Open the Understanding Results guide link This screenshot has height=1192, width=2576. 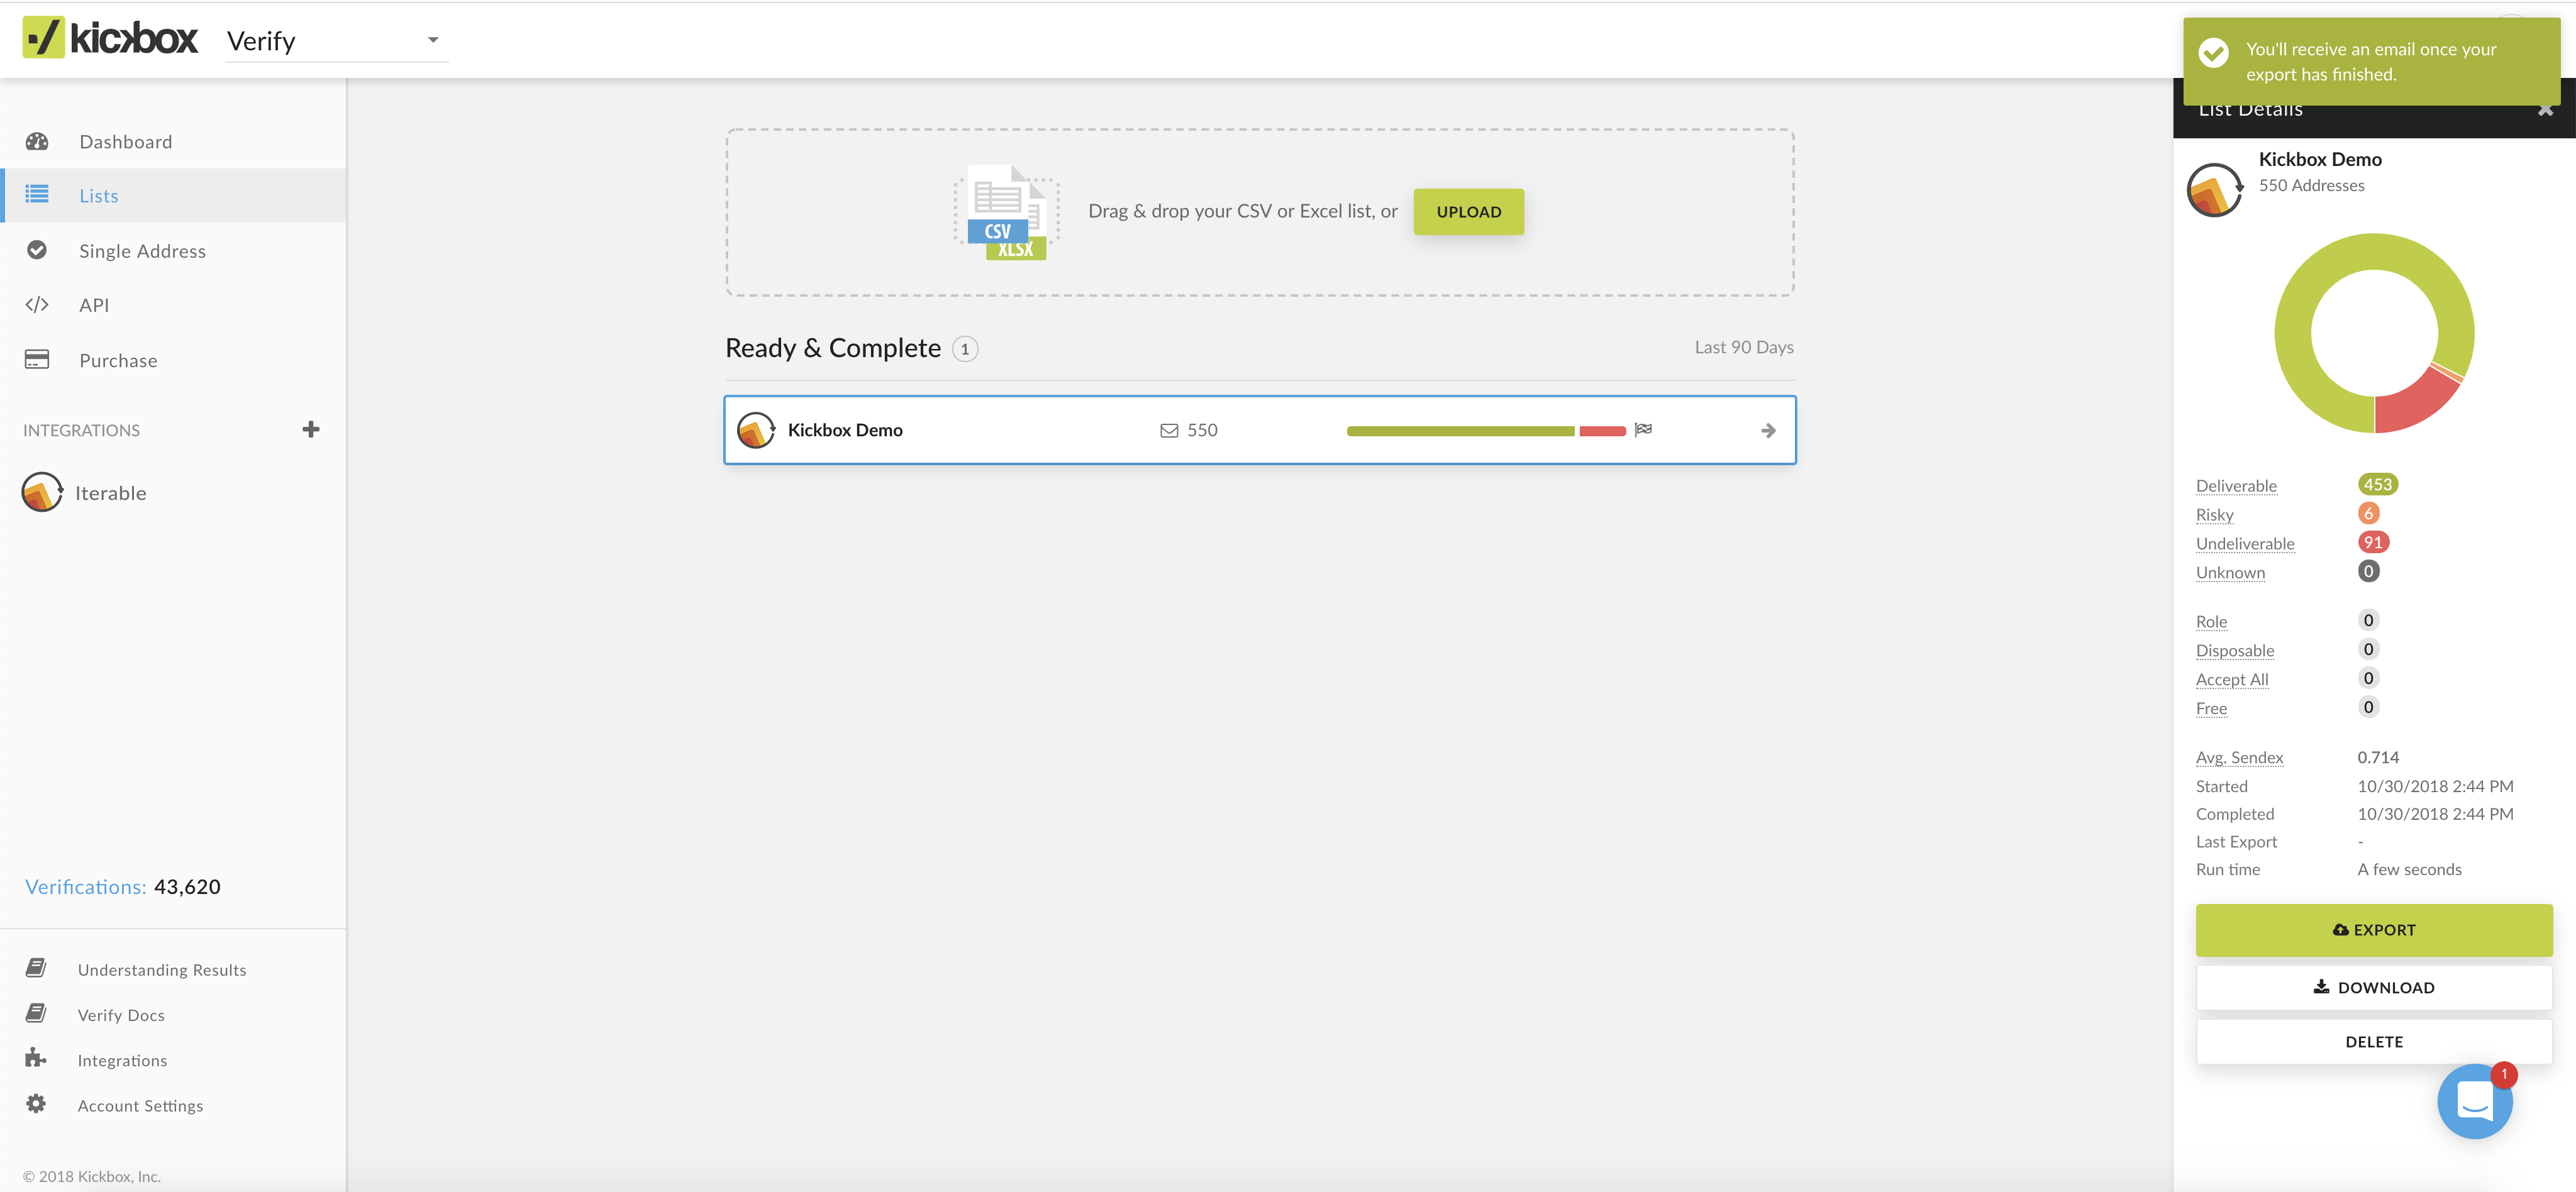(x=161, y=970)
